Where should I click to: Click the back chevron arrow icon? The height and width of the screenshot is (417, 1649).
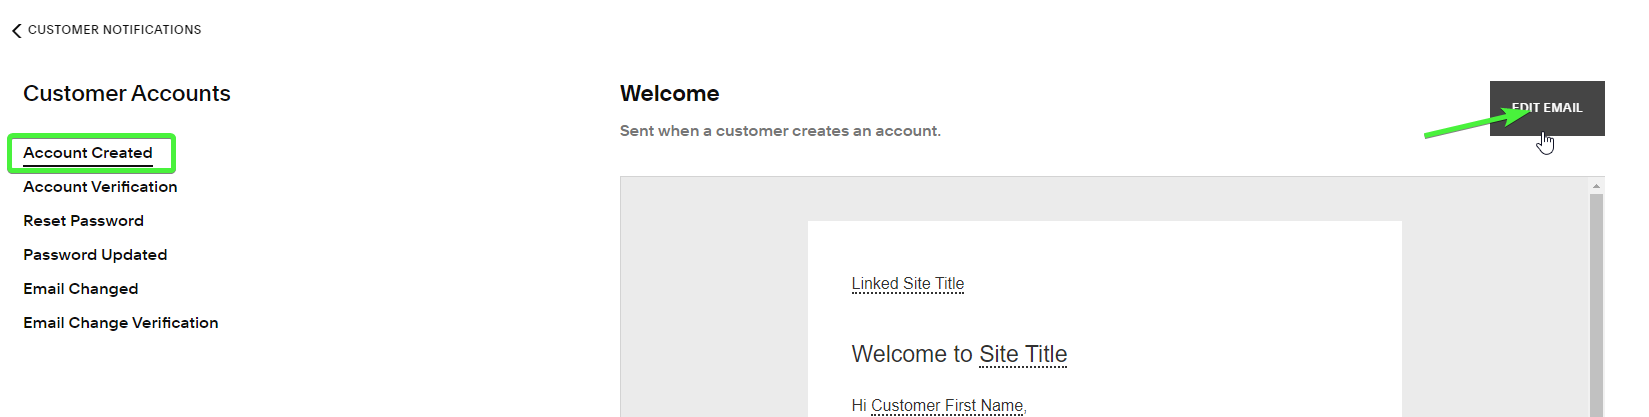pos(16,31)
